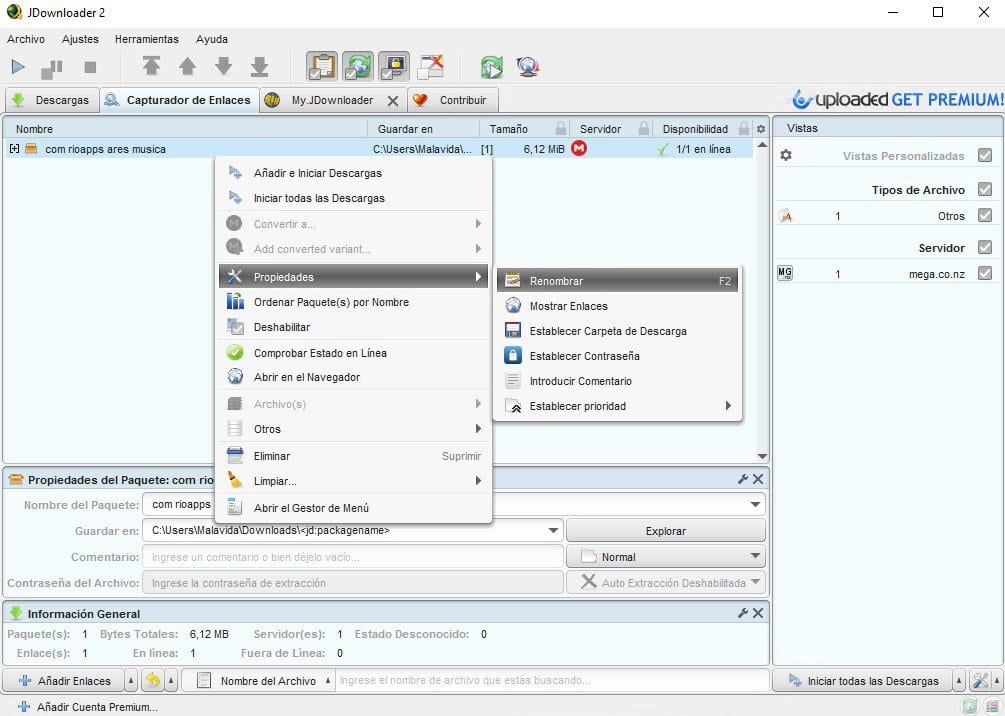Expand the Establecer prioridad submenu
Screen dimensions: 1005x716
click(x=617, y=406)
